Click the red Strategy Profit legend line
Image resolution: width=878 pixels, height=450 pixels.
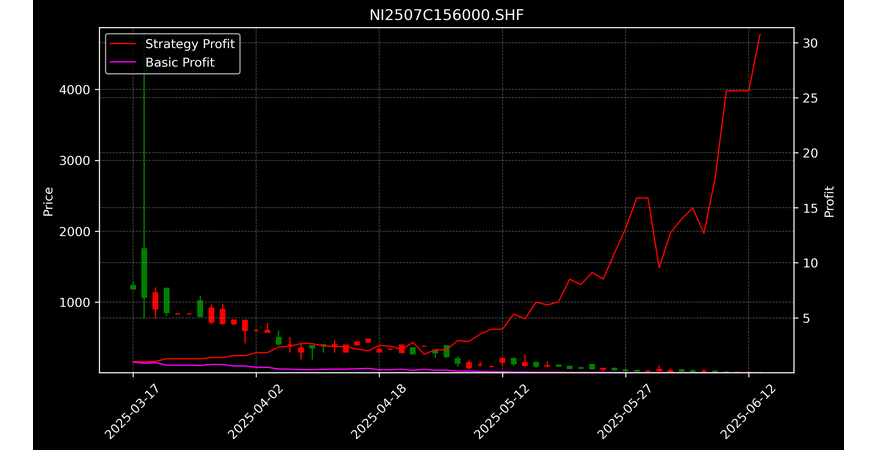point(123,44)
